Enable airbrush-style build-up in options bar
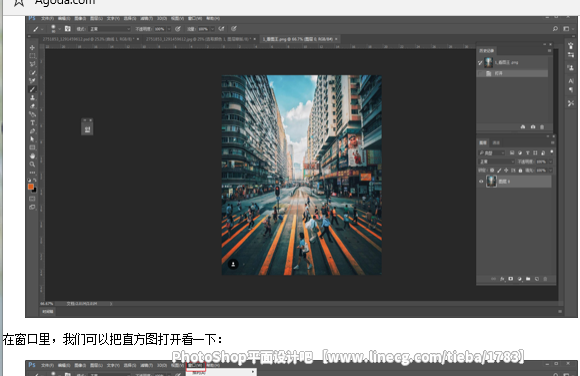 [221, 28]
